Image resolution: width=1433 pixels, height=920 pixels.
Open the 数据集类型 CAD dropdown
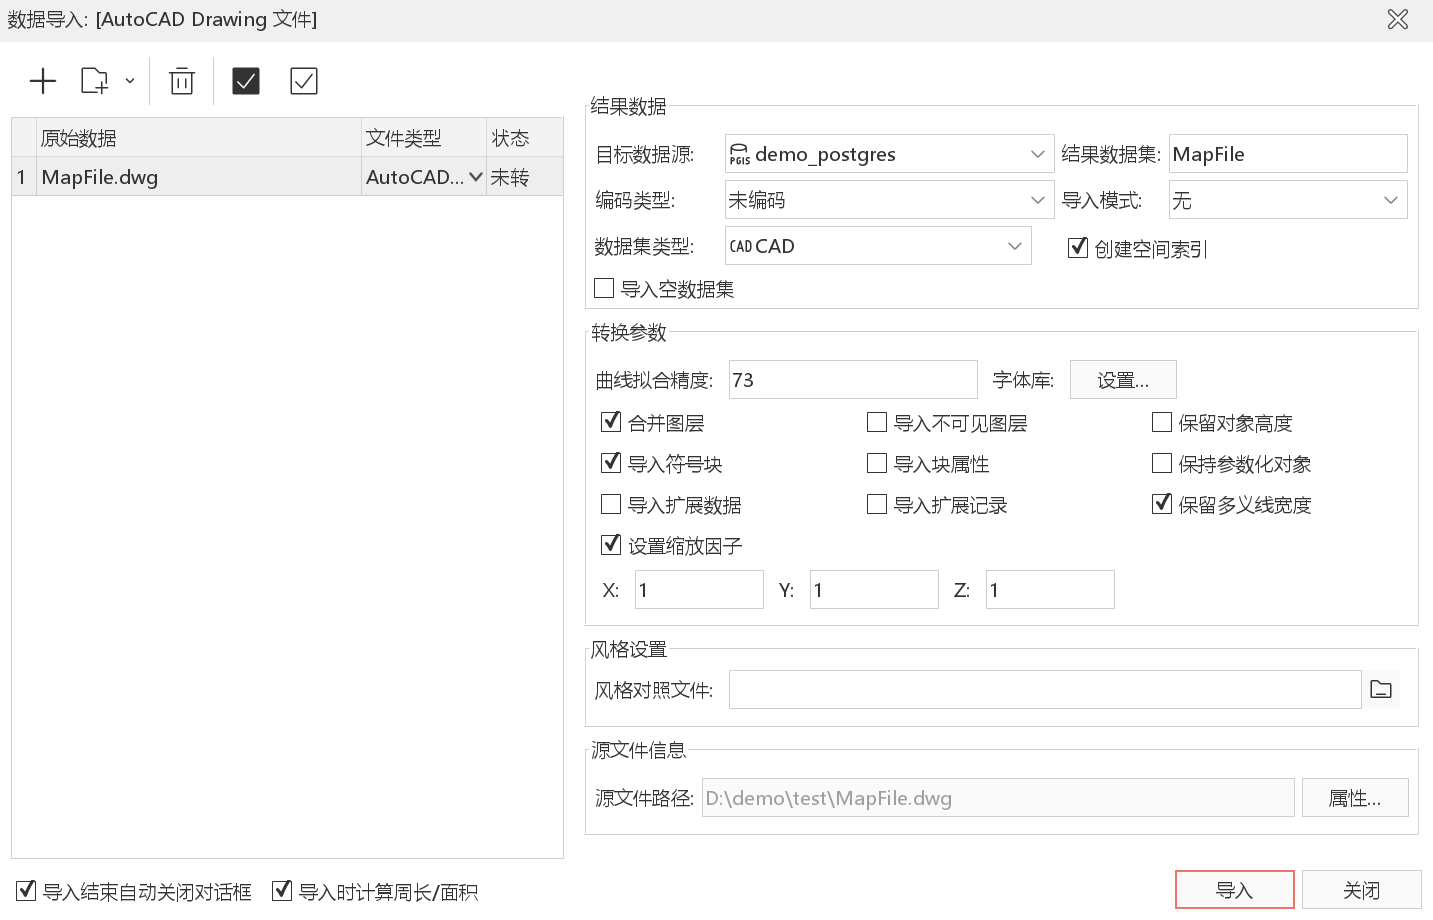point(878,246)
